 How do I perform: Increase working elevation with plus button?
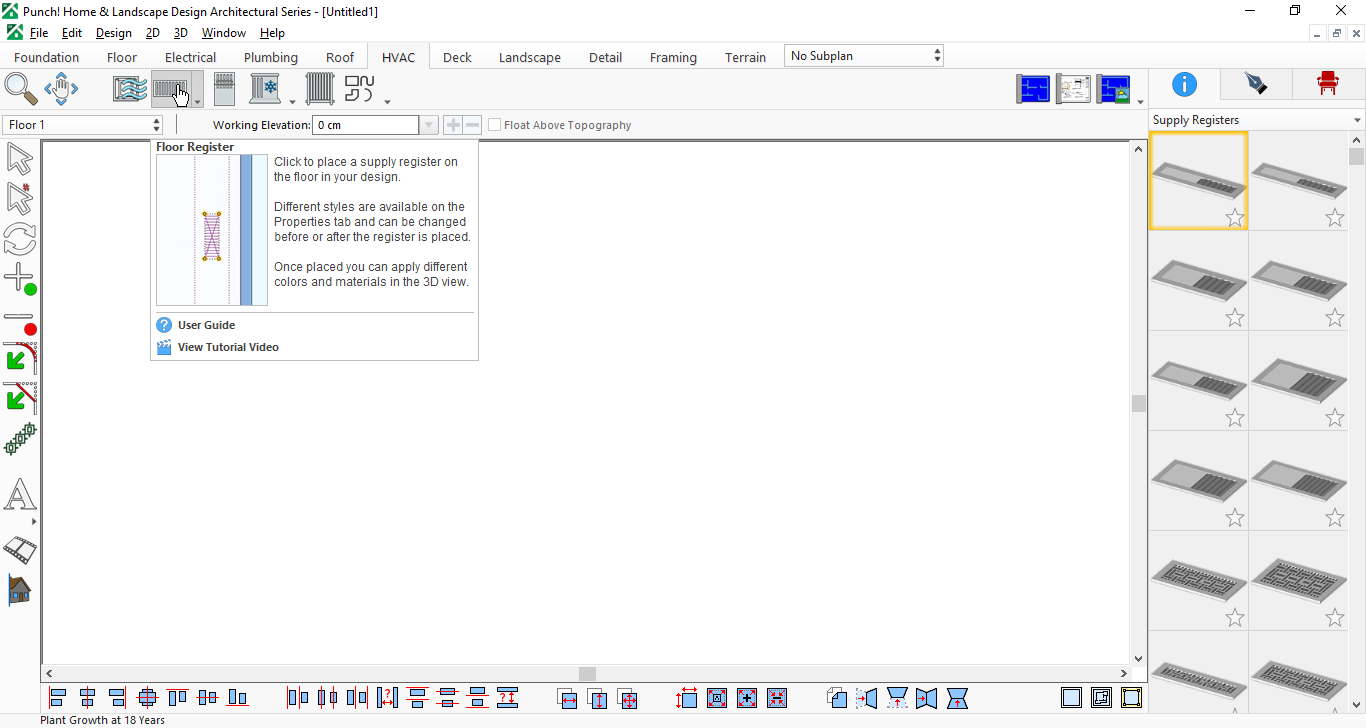click(x=453, y=125)
